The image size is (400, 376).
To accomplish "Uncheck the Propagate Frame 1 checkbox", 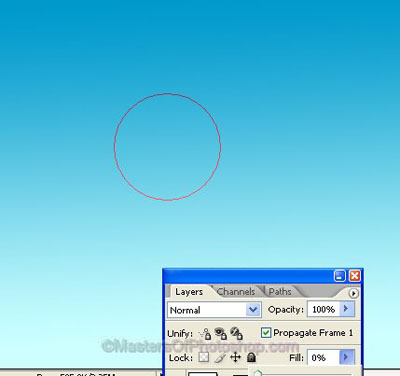I will 266,333.
